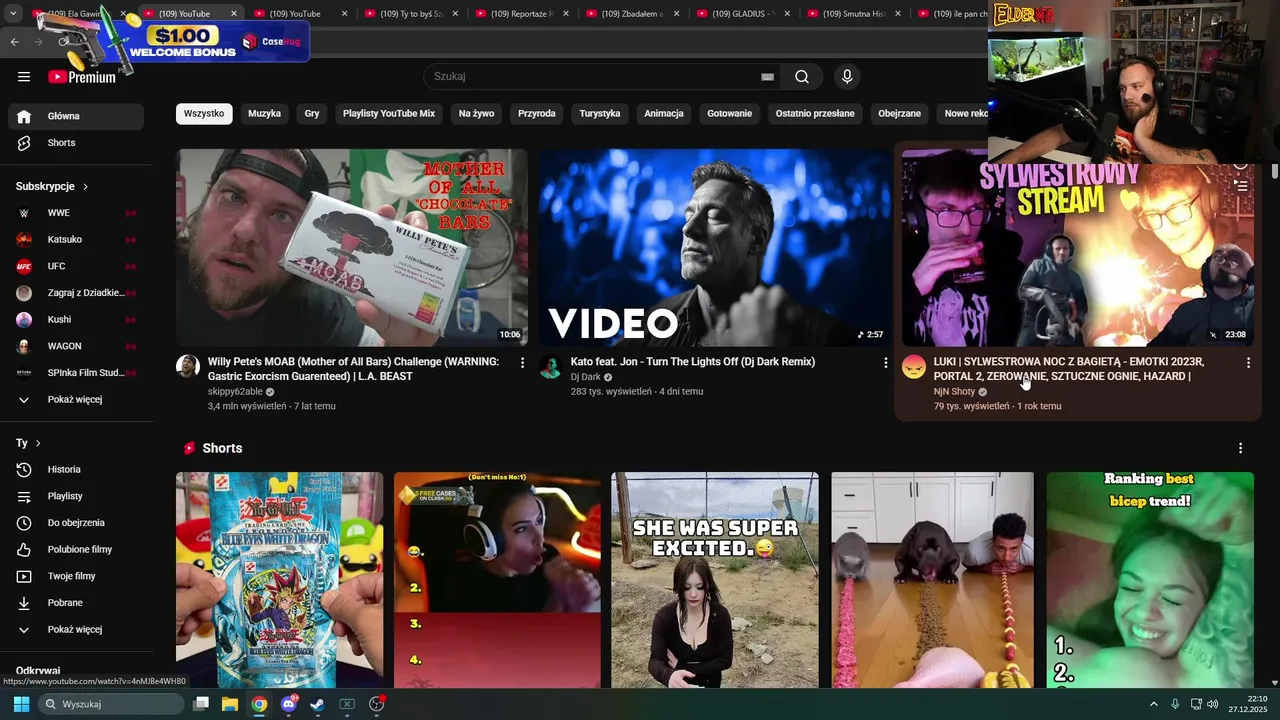Open Pobrane downloads

point(76,603)
